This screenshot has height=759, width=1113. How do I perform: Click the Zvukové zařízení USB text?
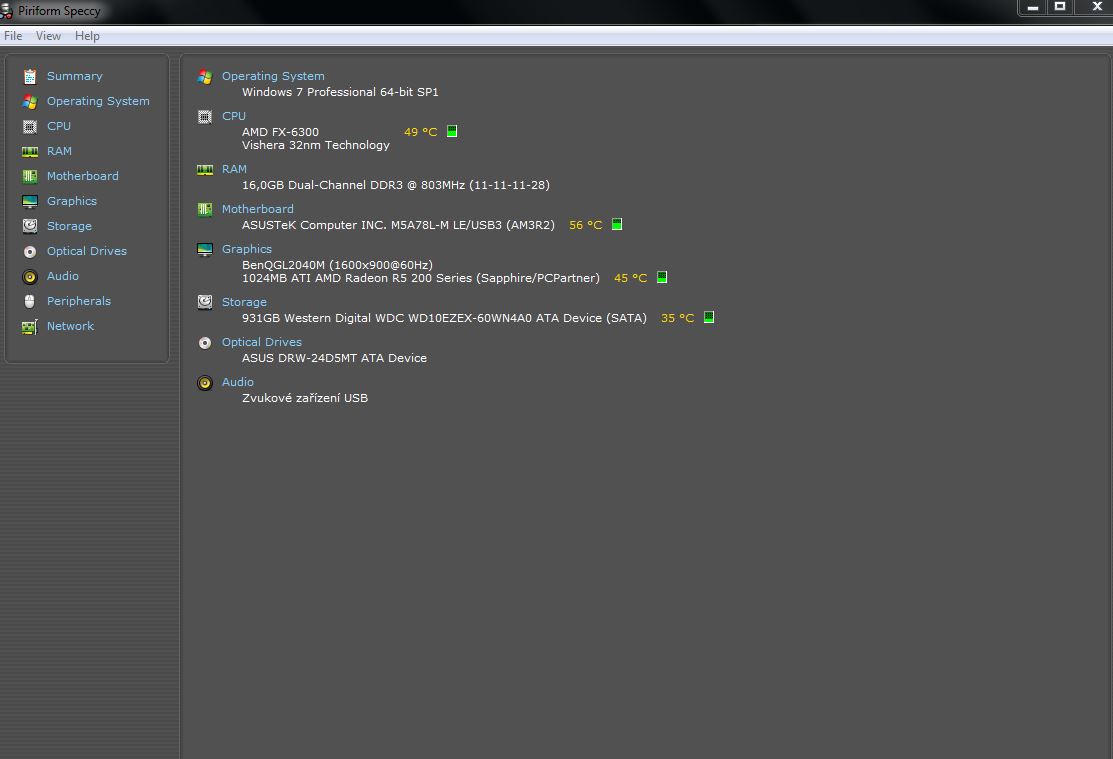pos(305,398)
